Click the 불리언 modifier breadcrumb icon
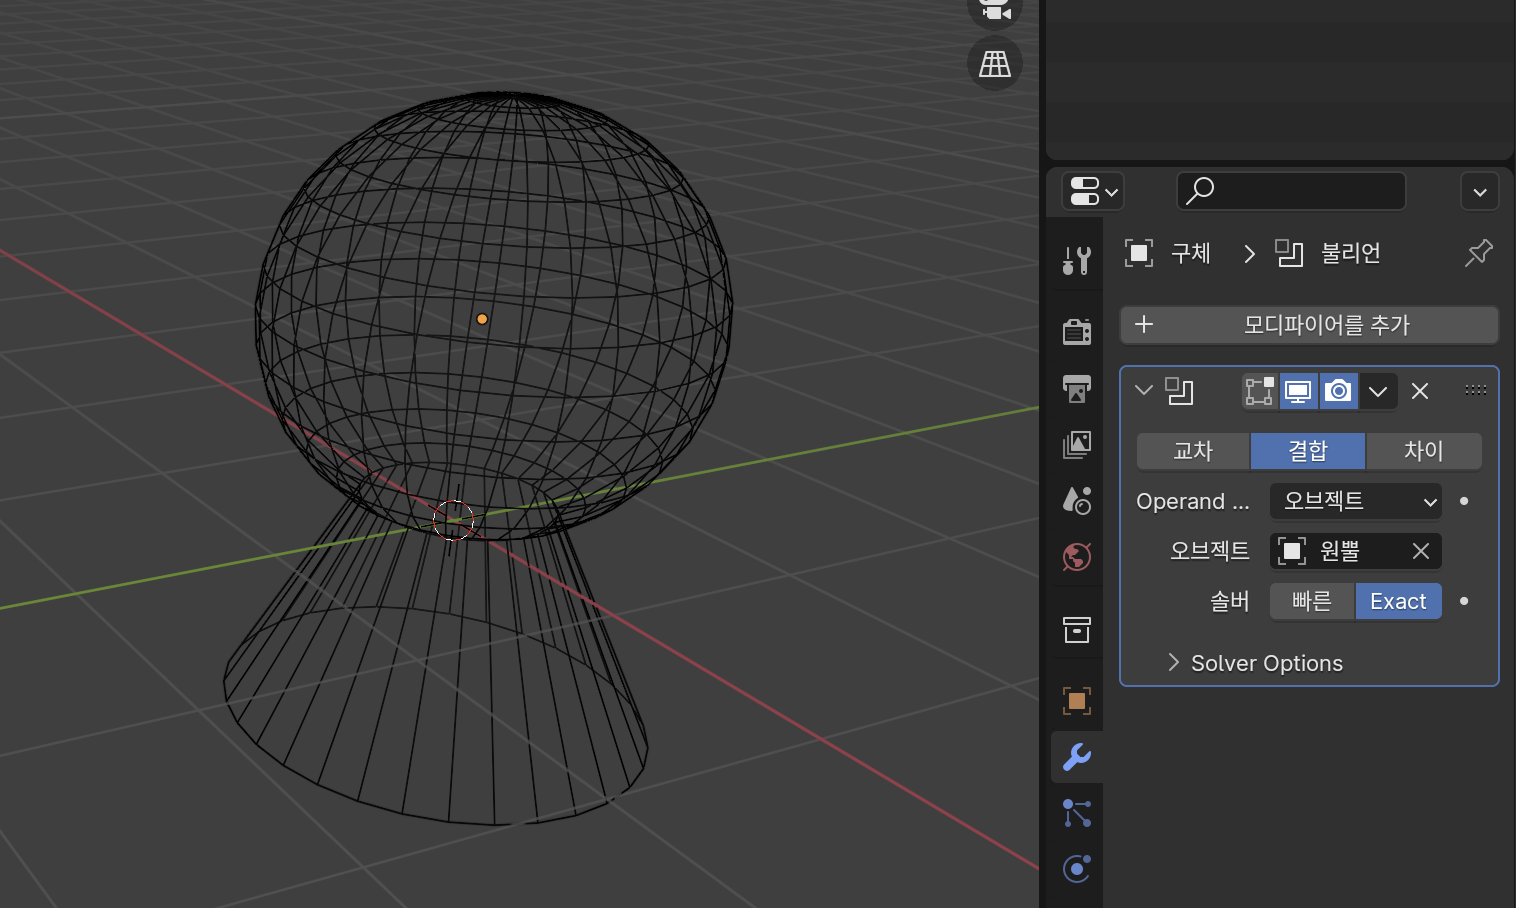Image resolution: width=1516 pixels, height=908 pixels. click(x=1290, y=253)
